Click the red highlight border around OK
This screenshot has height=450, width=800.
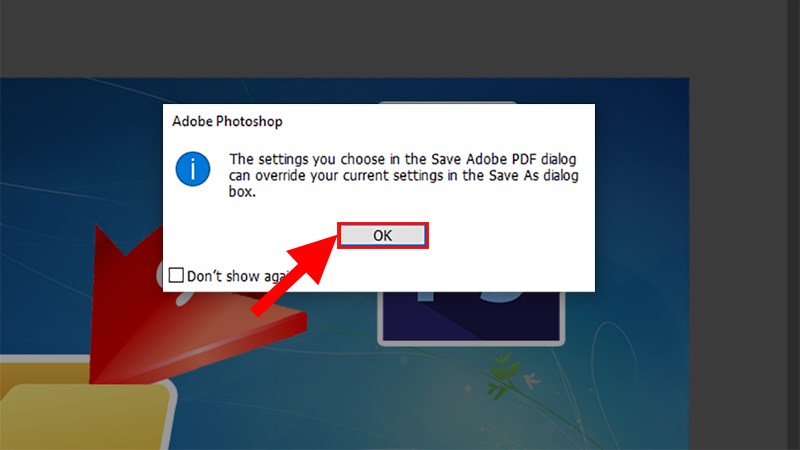383,223
